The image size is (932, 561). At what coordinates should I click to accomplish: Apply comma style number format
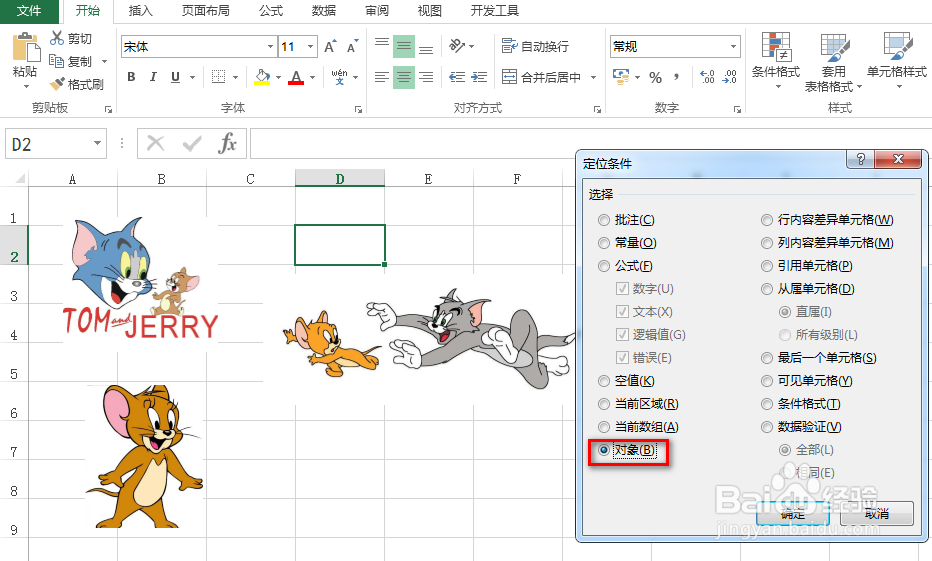676,77
